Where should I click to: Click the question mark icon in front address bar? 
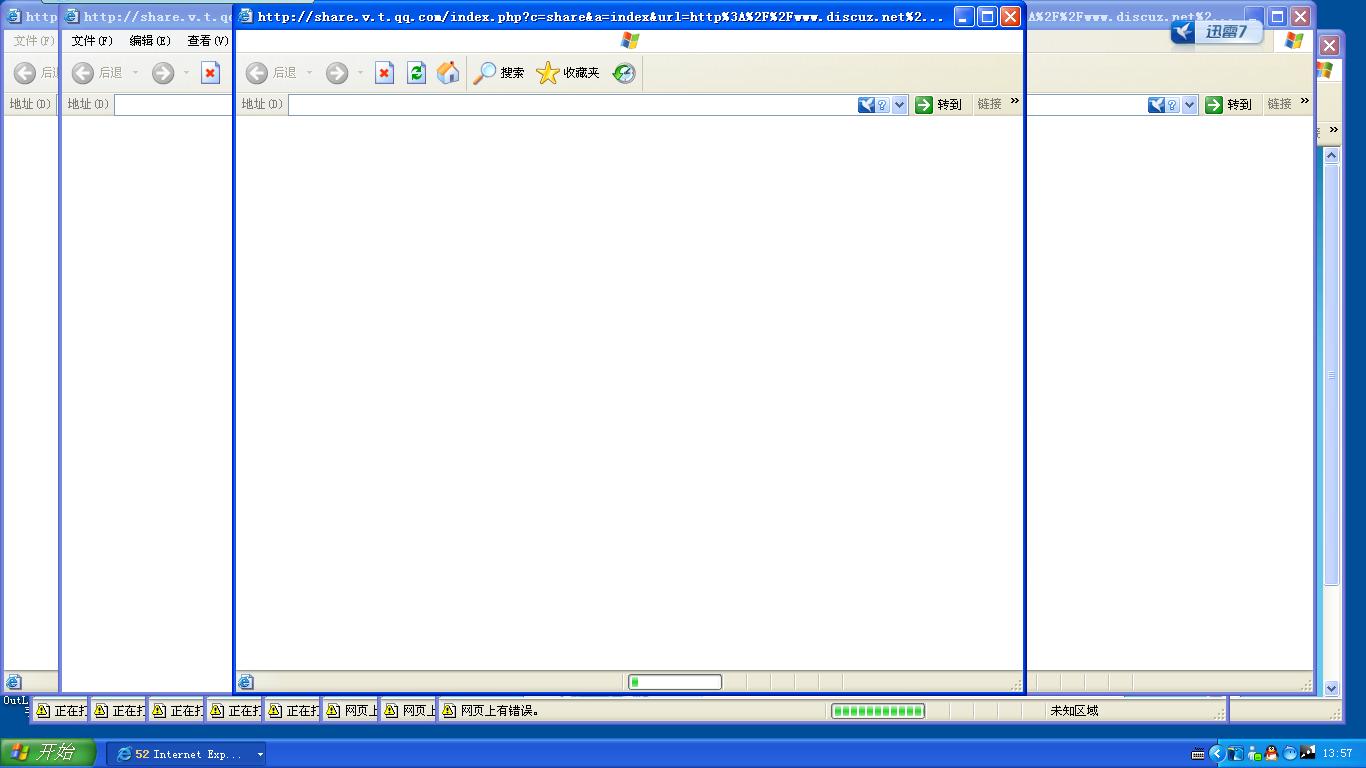(882, 104)
